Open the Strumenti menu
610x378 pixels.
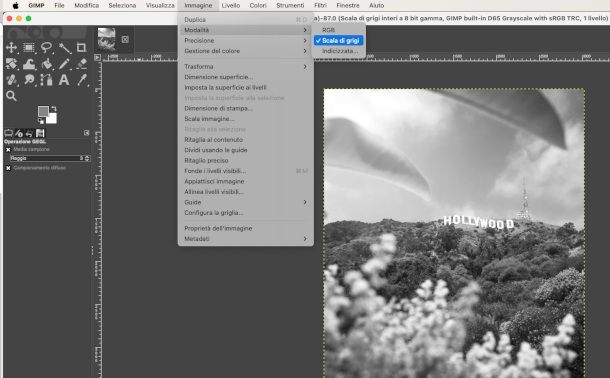pyautogui.click(x=290, y=5)
